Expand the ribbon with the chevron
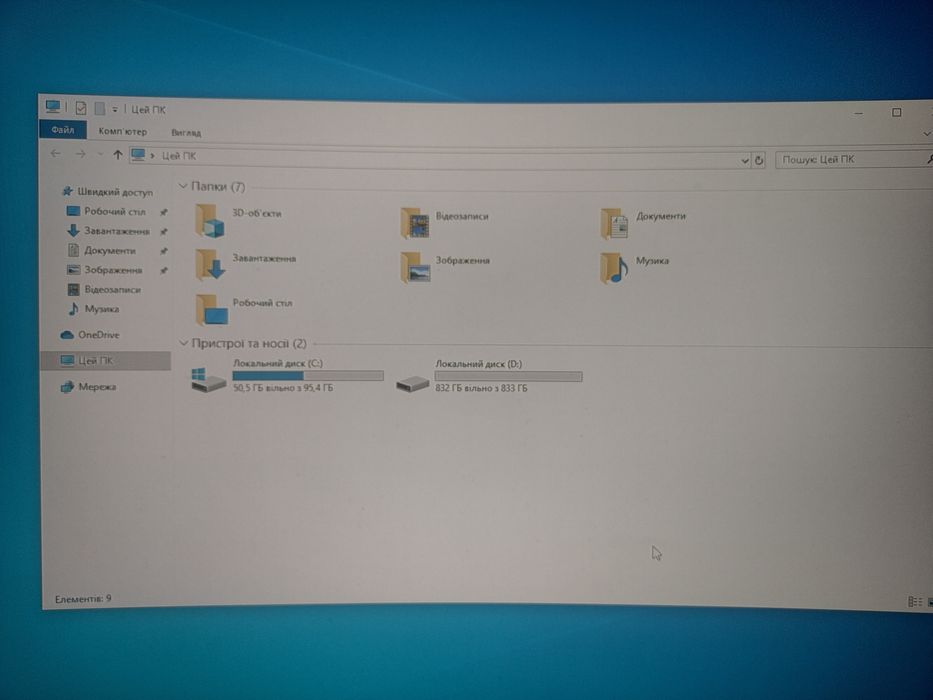This screenshot has height=700, width=933. pos(927,134)
